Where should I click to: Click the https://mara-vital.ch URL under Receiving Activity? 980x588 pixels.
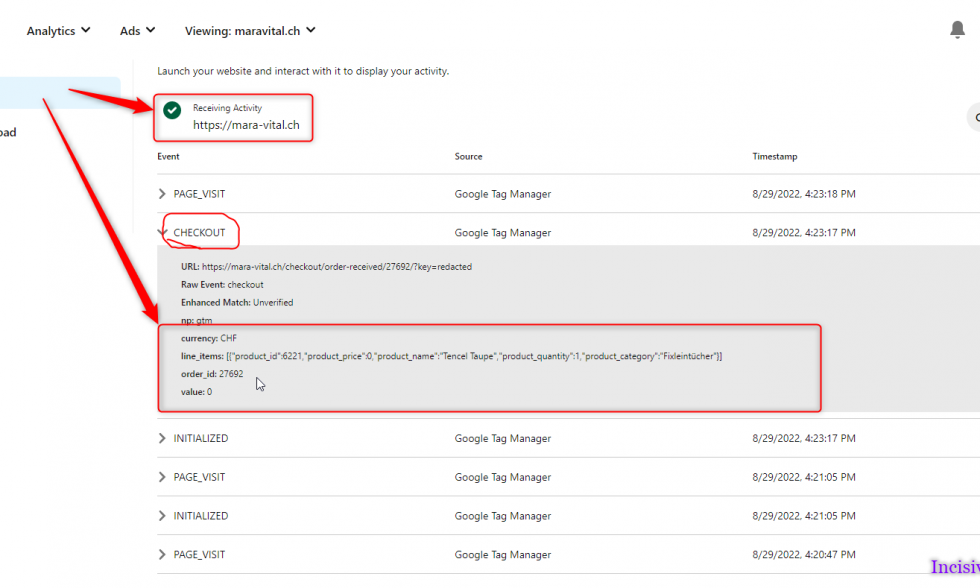[x=246, y=126]
